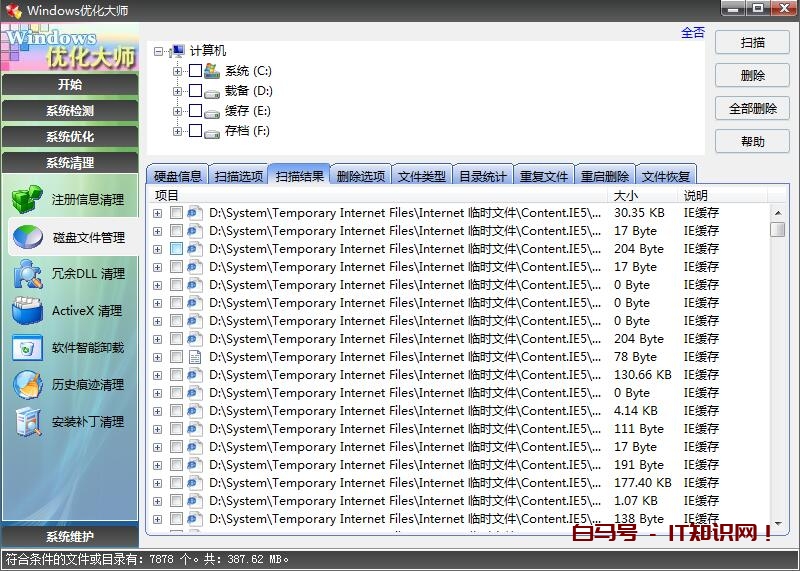Tick the 缓存 (E:) drive checkbox

pyautogui.click(x=195, y=111)
